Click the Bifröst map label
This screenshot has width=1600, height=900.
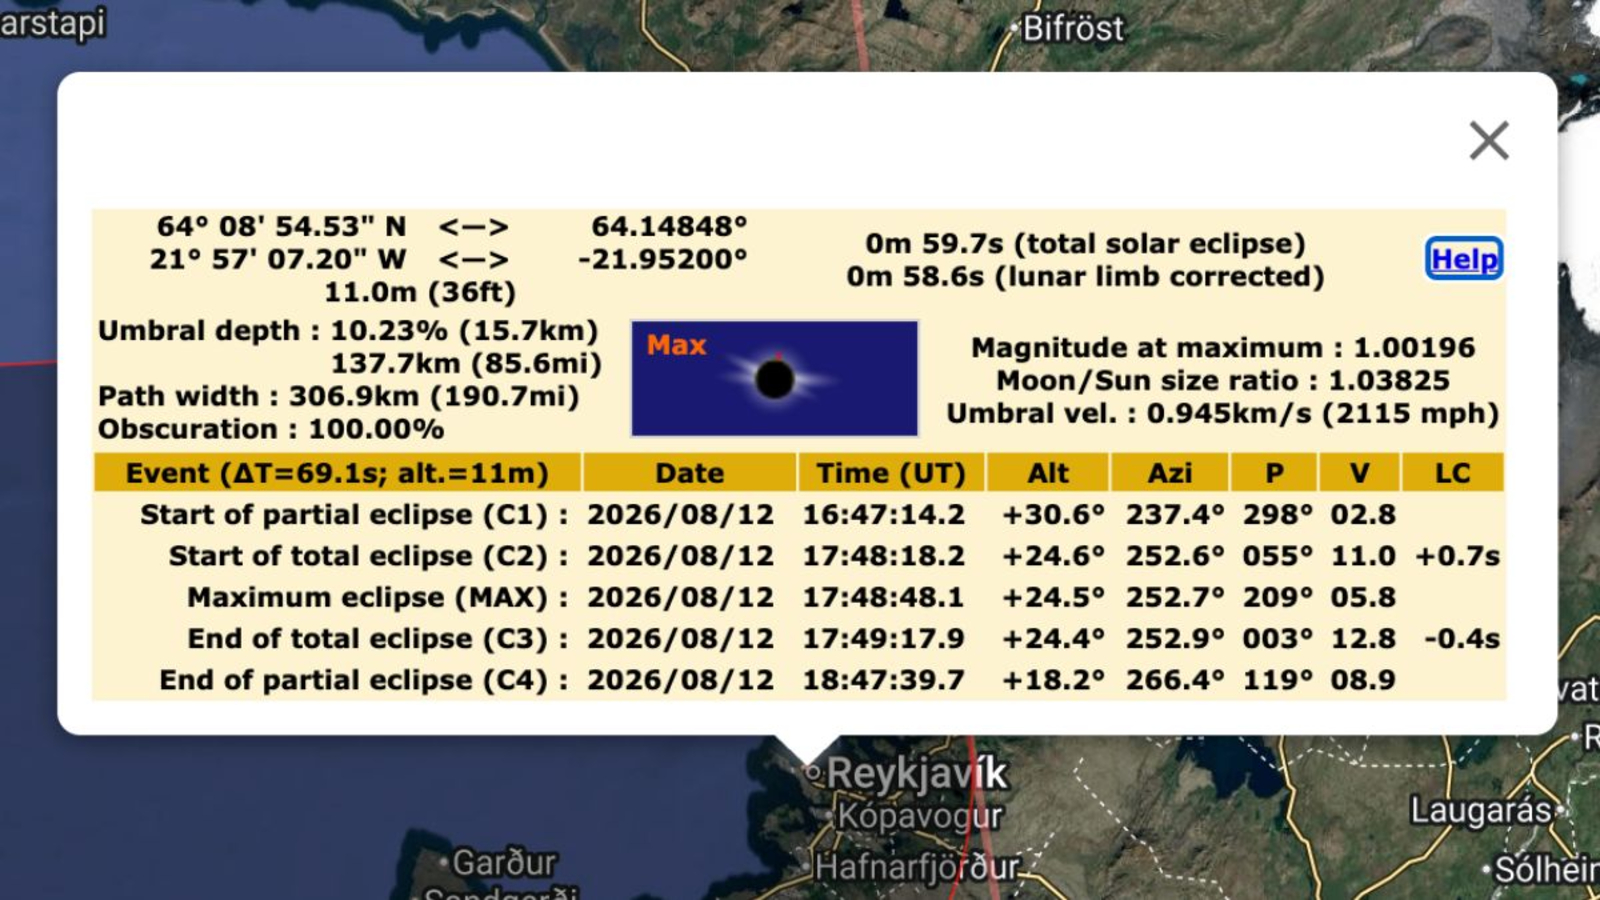(x=1073, y=28)
